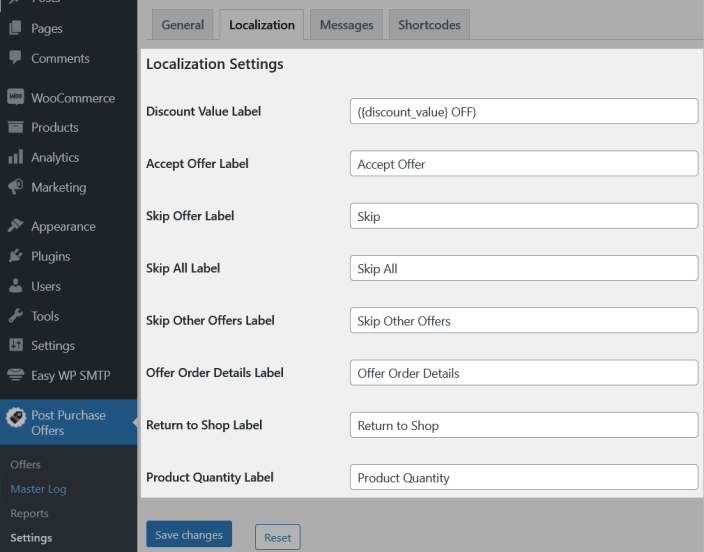The image size is (704, 552).
Task: Go to the Shortcodes tab
Action: click(428, 25)
